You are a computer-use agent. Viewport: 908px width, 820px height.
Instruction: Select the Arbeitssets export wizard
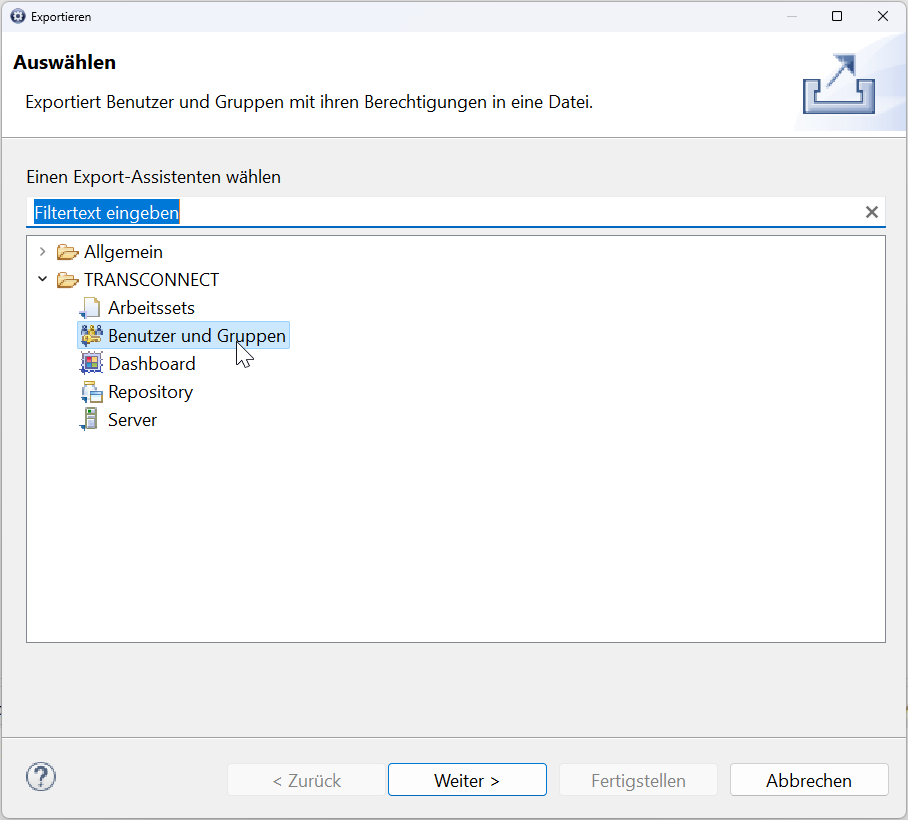click(151, 308)
